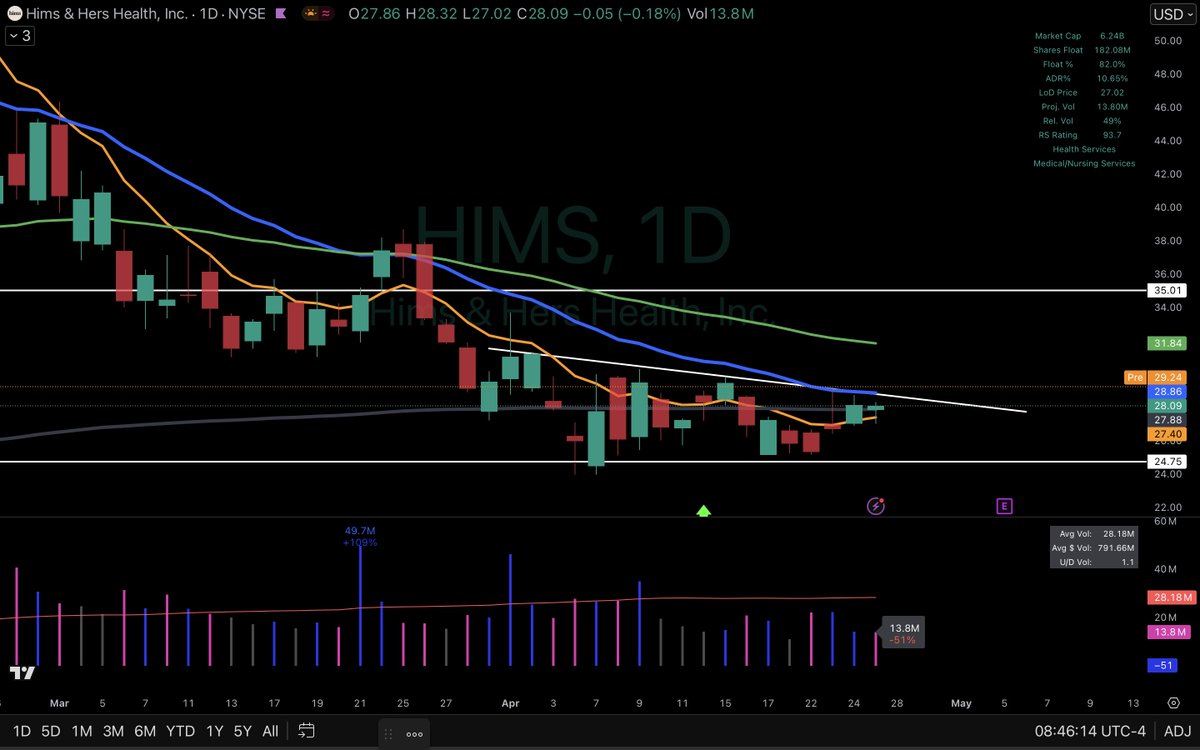This screenshot has height=750, width=1200.
Task: Click the purple E earnings marker
Action: point(1004,506)
